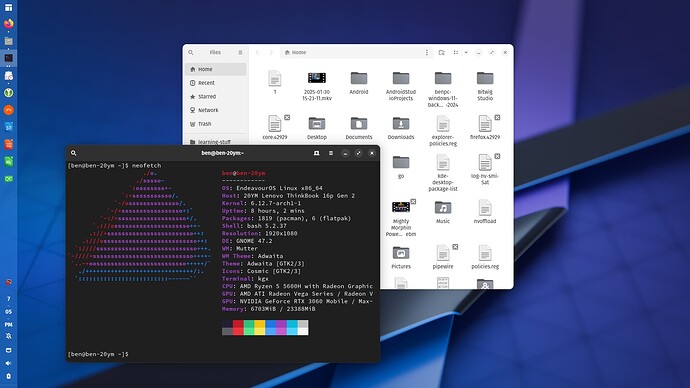Open the green spreadsheet app in the dock

[x=8, y=161]
